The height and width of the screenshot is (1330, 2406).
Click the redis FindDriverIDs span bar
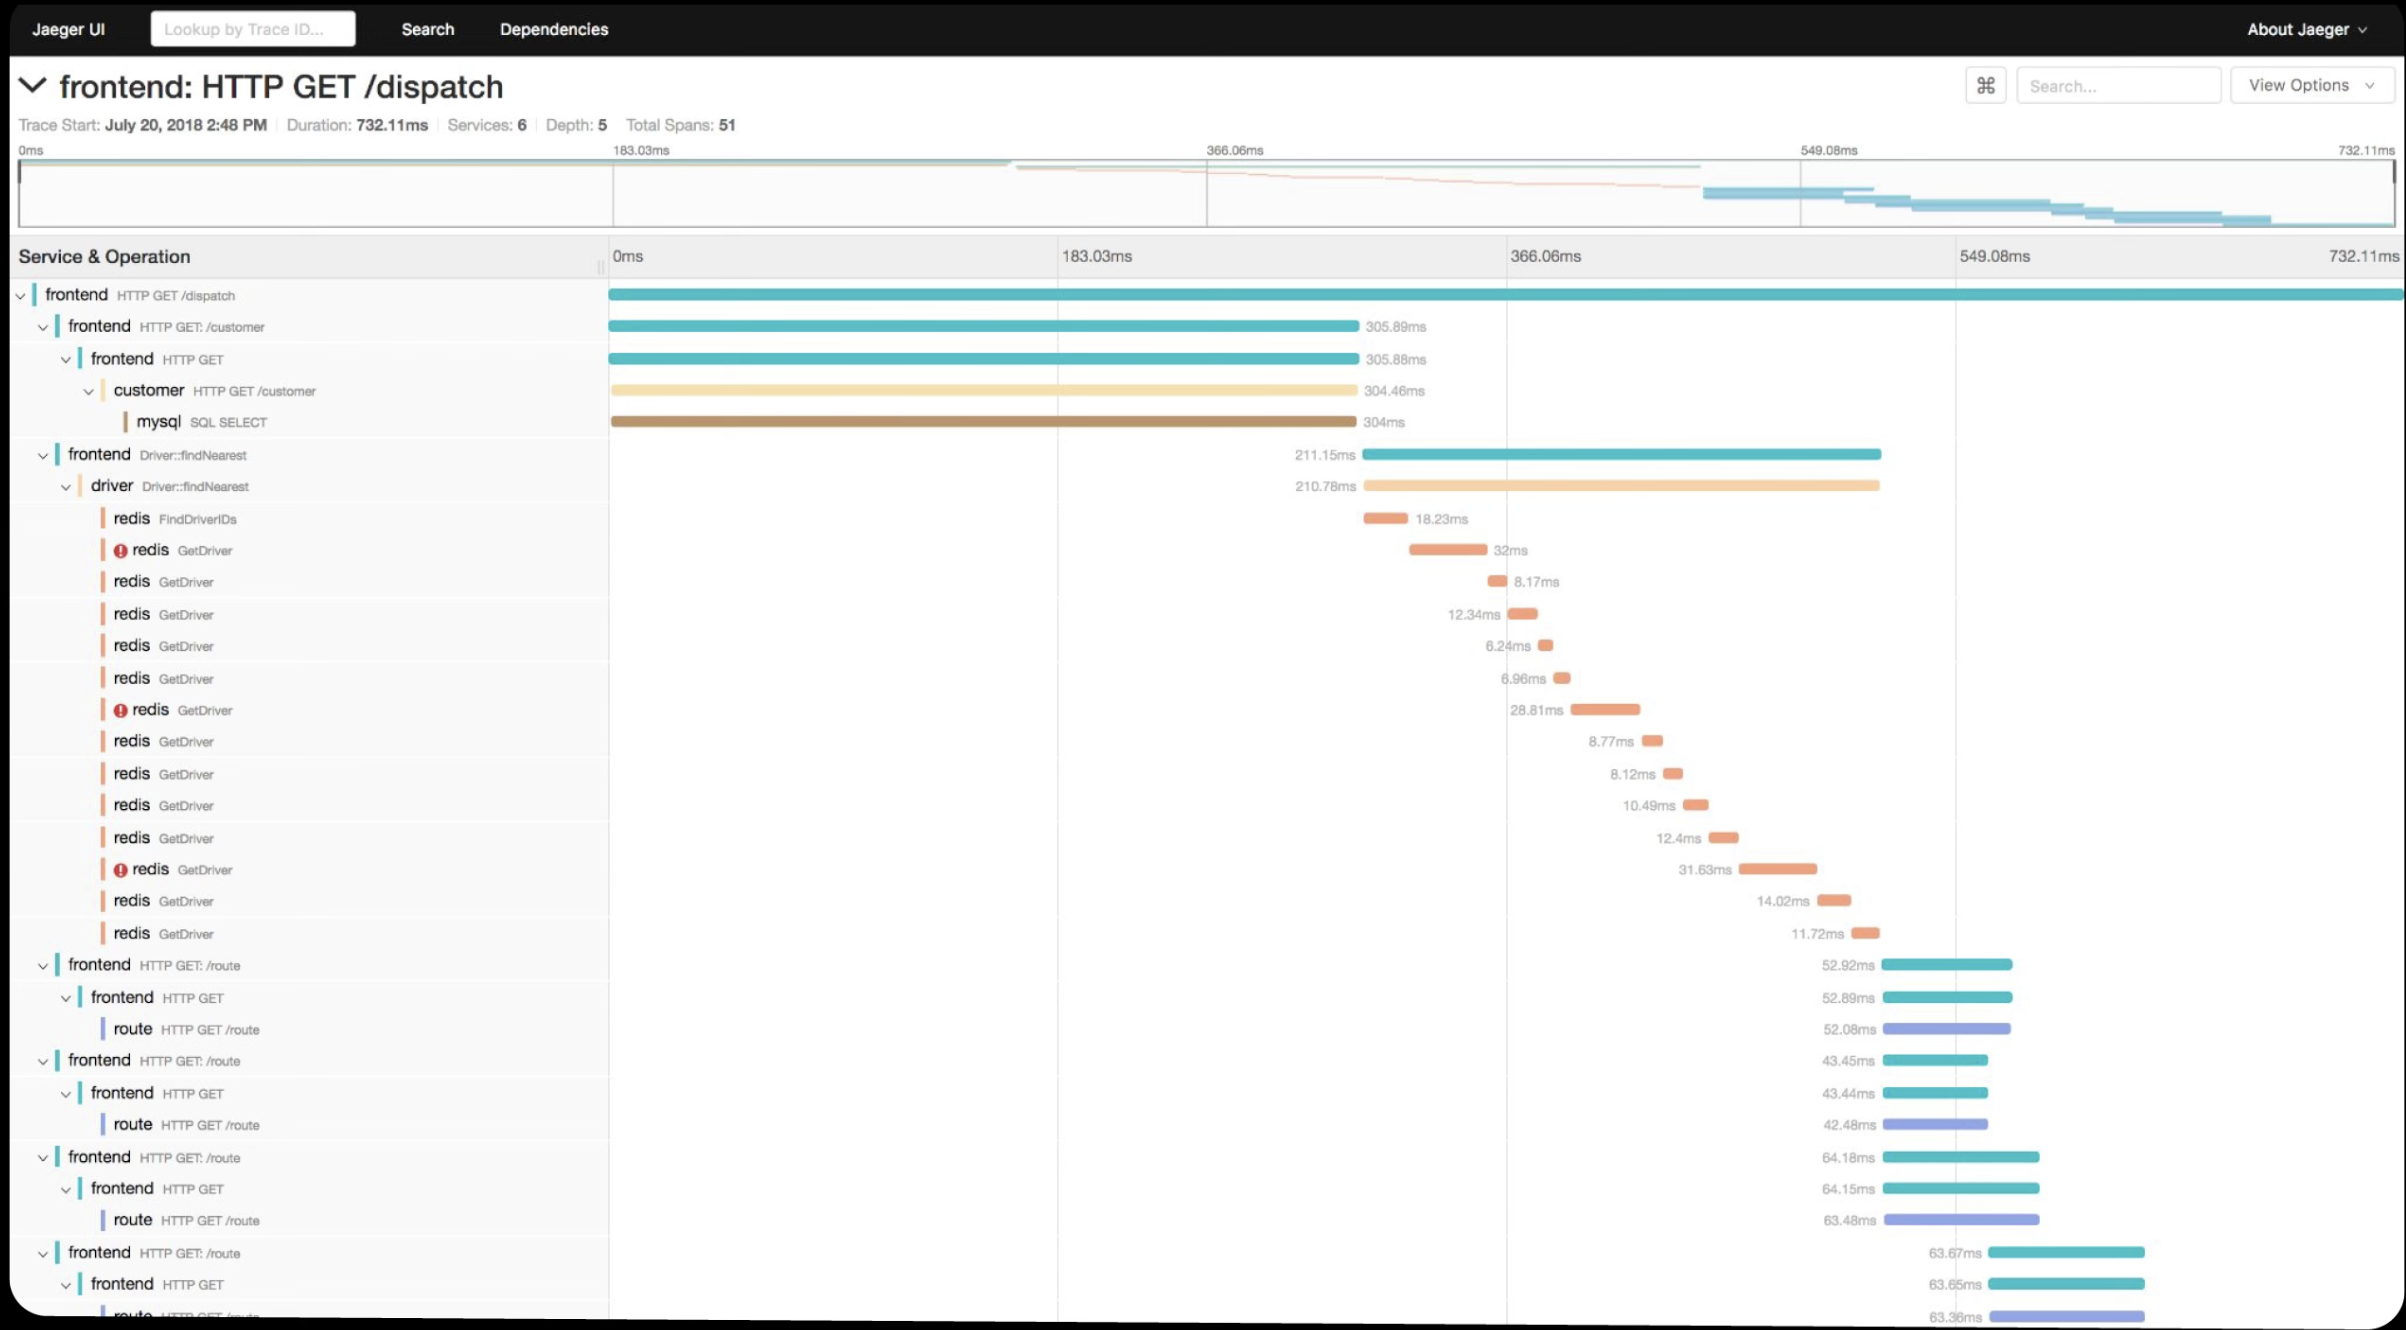pos(1385,519)
